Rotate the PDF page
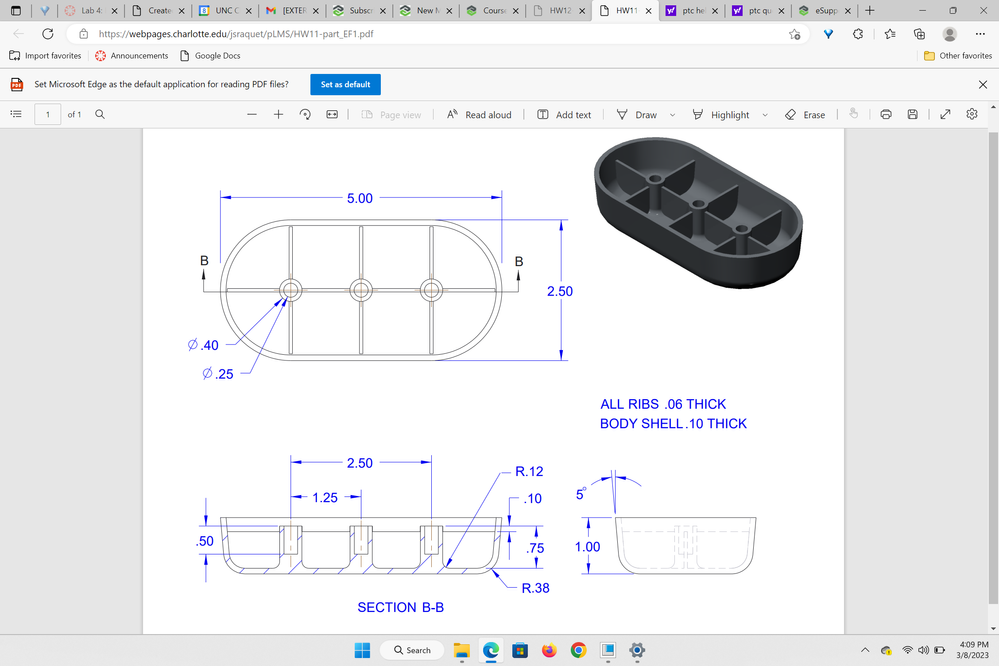The height and width of the screenshot is (666, 999). pos(305,115)
